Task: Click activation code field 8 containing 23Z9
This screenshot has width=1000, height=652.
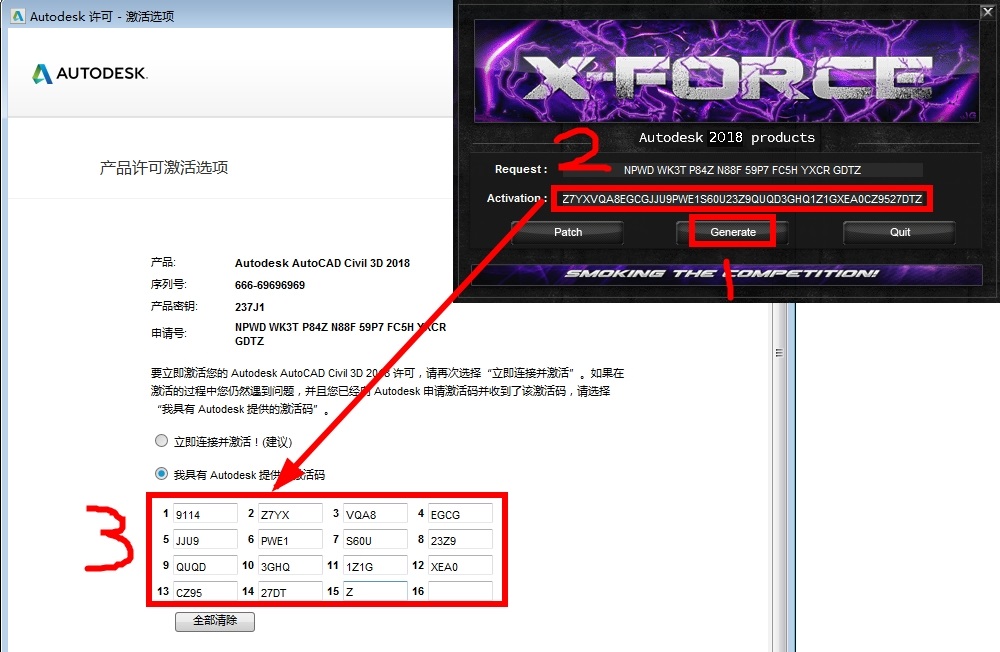Action: [x=460, y=540]
